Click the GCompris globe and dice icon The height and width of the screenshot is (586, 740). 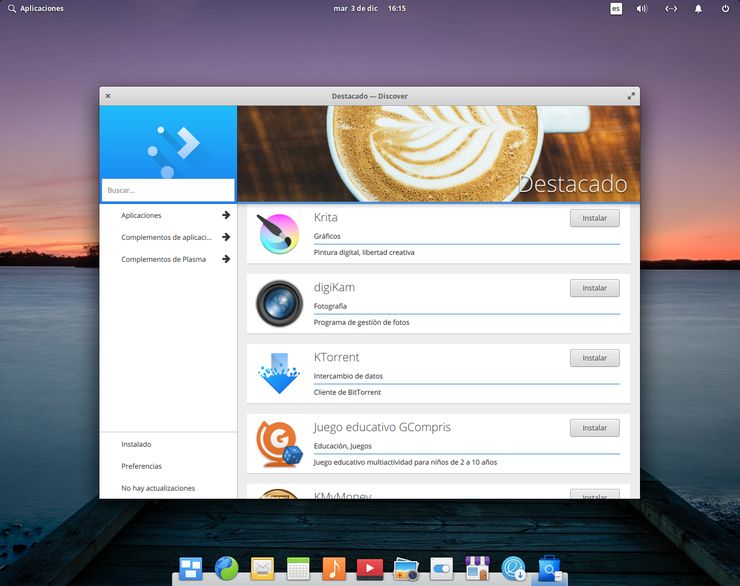(279, 444)
